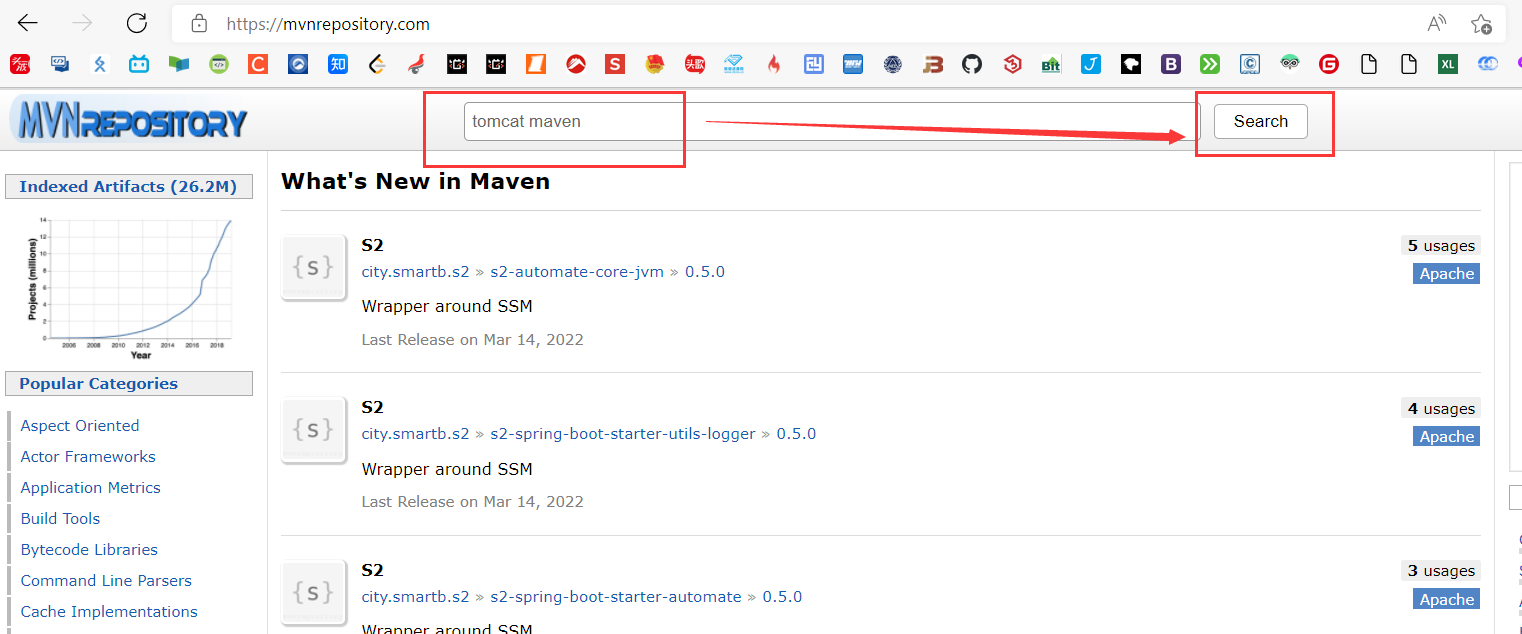The image size is (1522, 634).
Task: Open the orange parallelogram bookmark icon
Action: coord(535,64)
